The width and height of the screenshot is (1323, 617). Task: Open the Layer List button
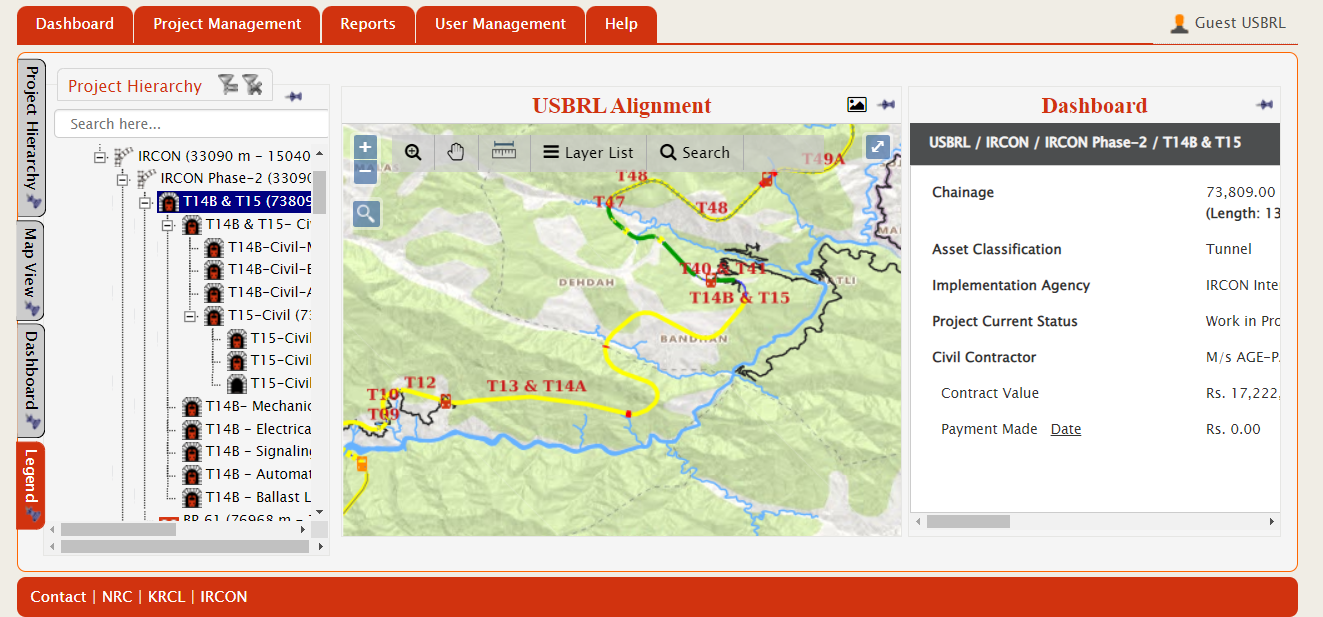(588, 152)
